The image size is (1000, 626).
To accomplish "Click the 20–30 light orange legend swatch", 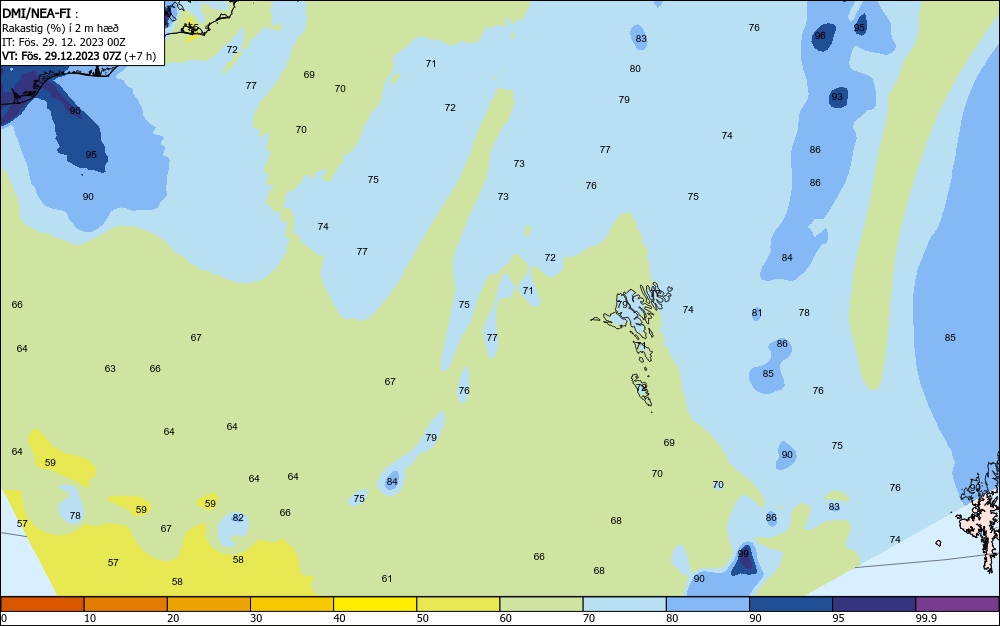I will (x=209, y=604).
